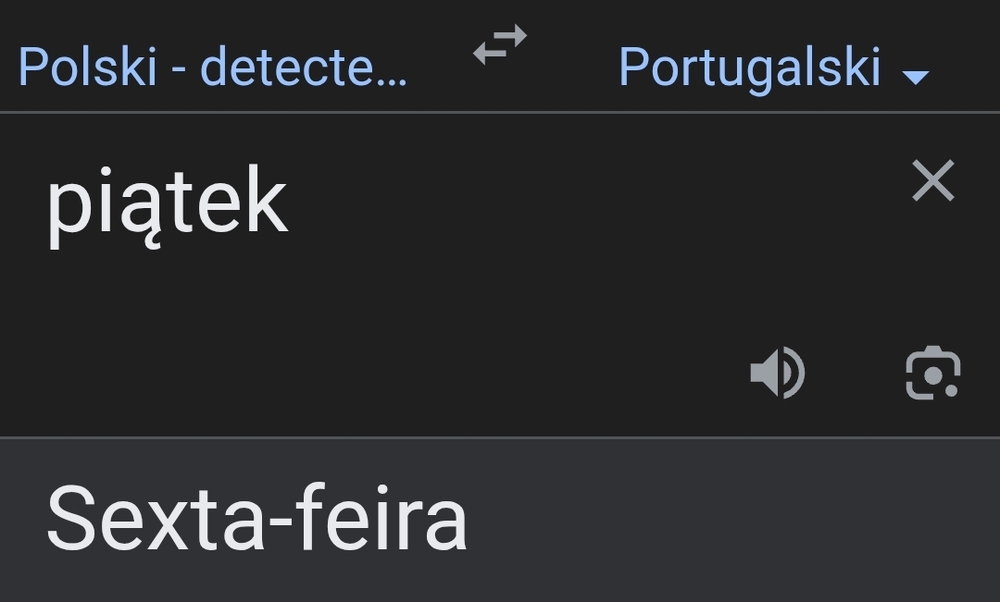Click the source word piątek
This screenshot has height=602, width=1000.
167,203
